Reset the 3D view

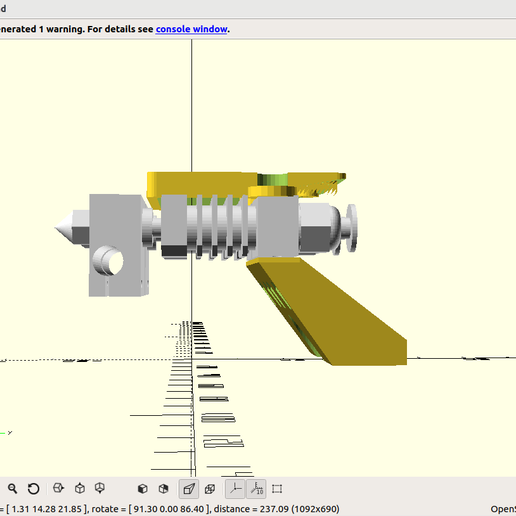tap(33, 489)
